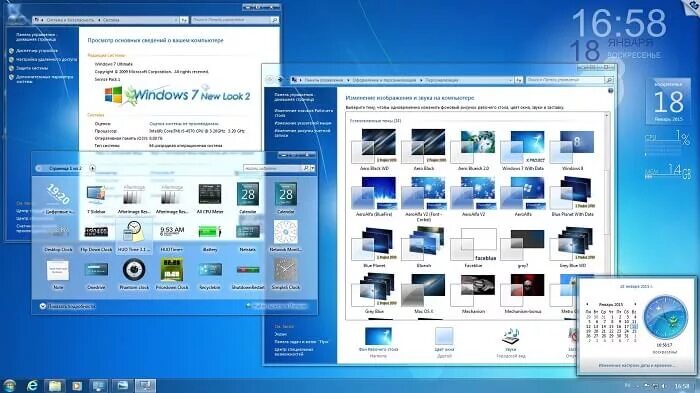
Task: Open Help in the Personalization window
Action: pos(610,91)
